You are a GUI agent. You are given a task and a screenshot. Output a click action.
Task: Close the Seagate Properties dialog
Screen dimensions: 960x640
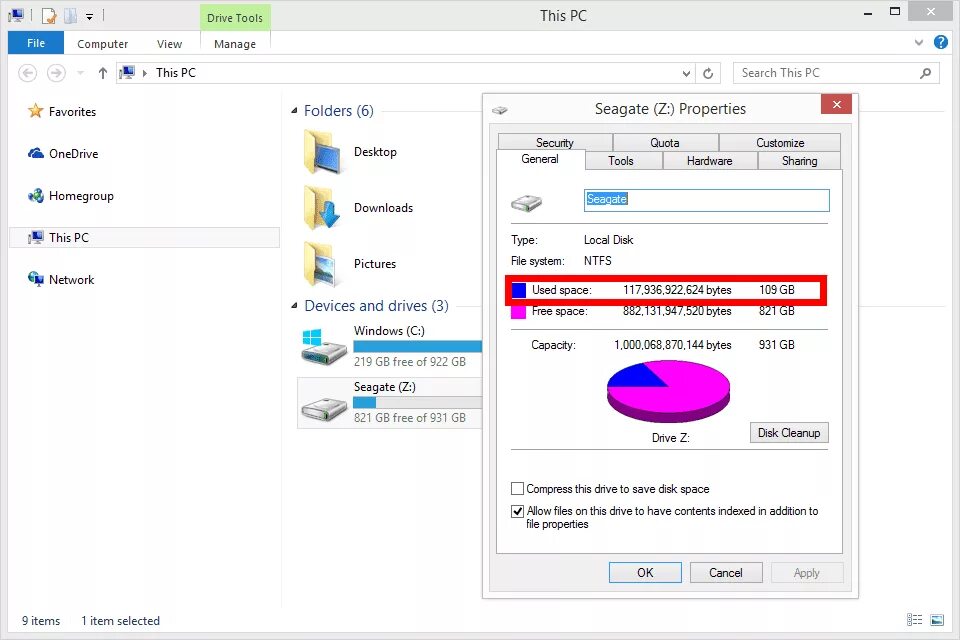pos(836,105)
